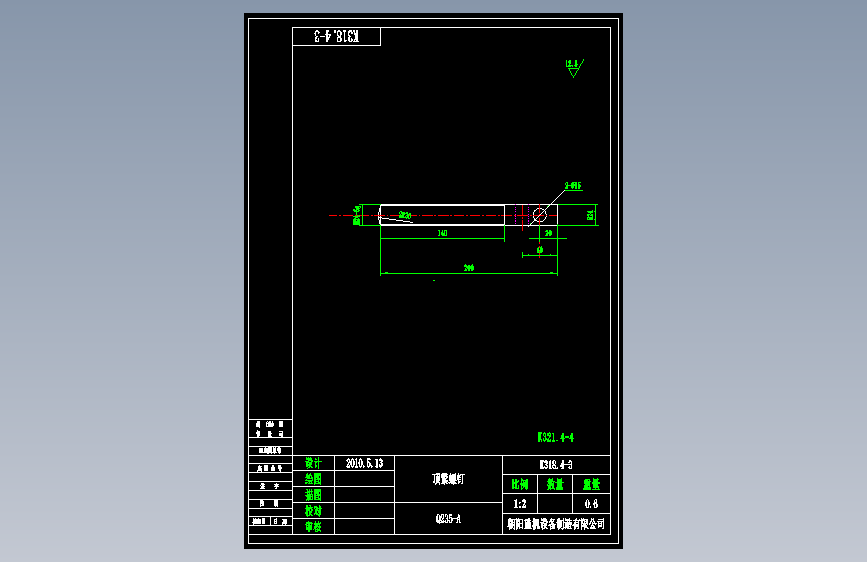Click the drawing number K318.4-3 in title block

[x=556, y=465]
